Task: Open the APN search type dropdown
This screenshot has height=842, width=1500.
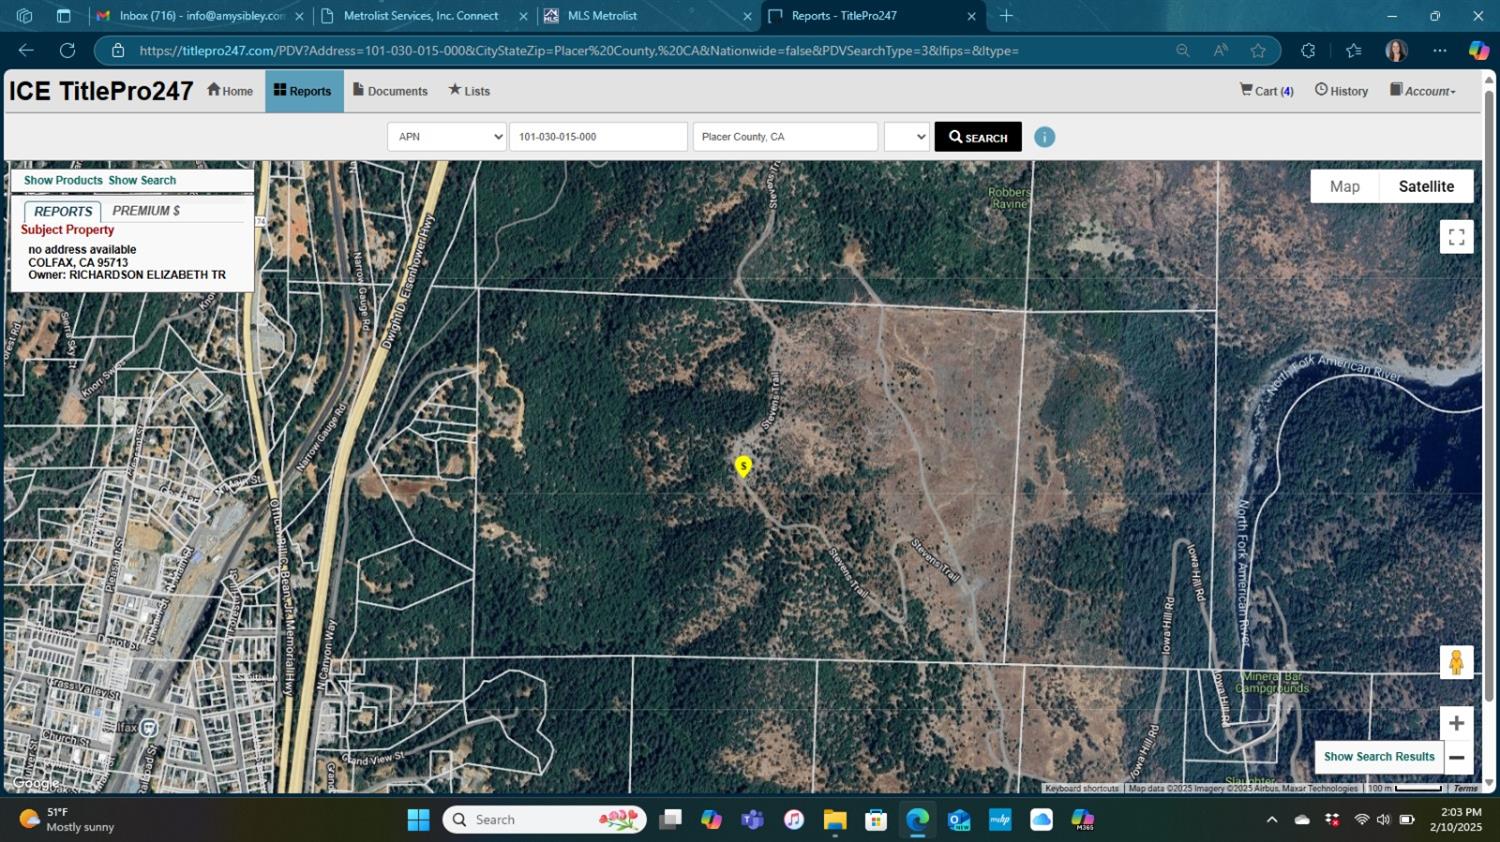Action: [x=447, y=137]
